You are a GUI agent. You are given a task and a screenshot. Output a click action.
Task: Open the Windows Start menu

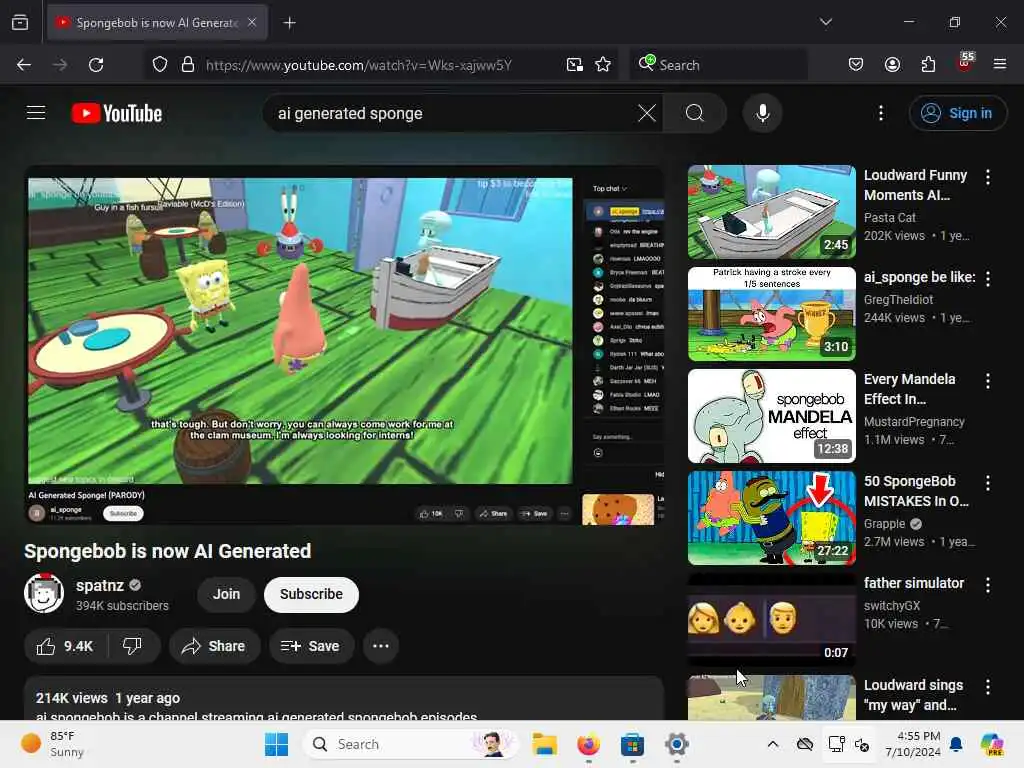(276, 744)
